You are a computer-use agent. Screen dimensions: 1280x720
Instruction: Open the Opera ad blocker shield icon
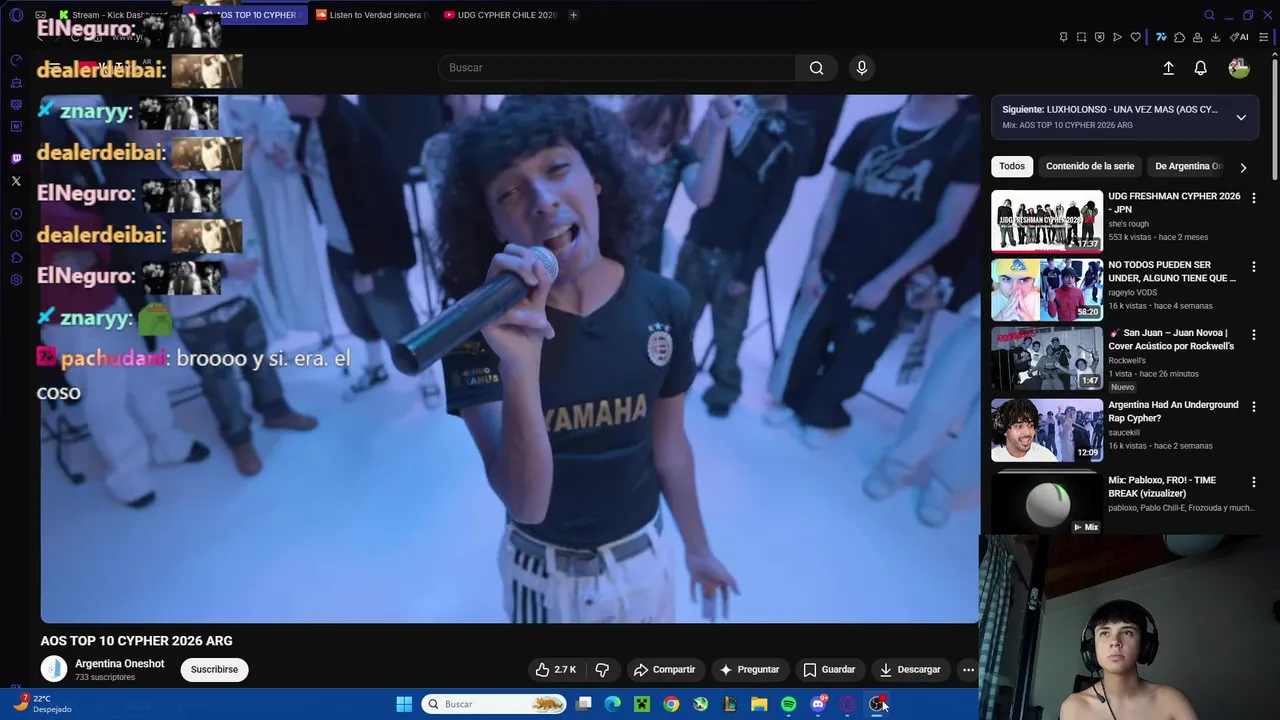(1099, 37)
